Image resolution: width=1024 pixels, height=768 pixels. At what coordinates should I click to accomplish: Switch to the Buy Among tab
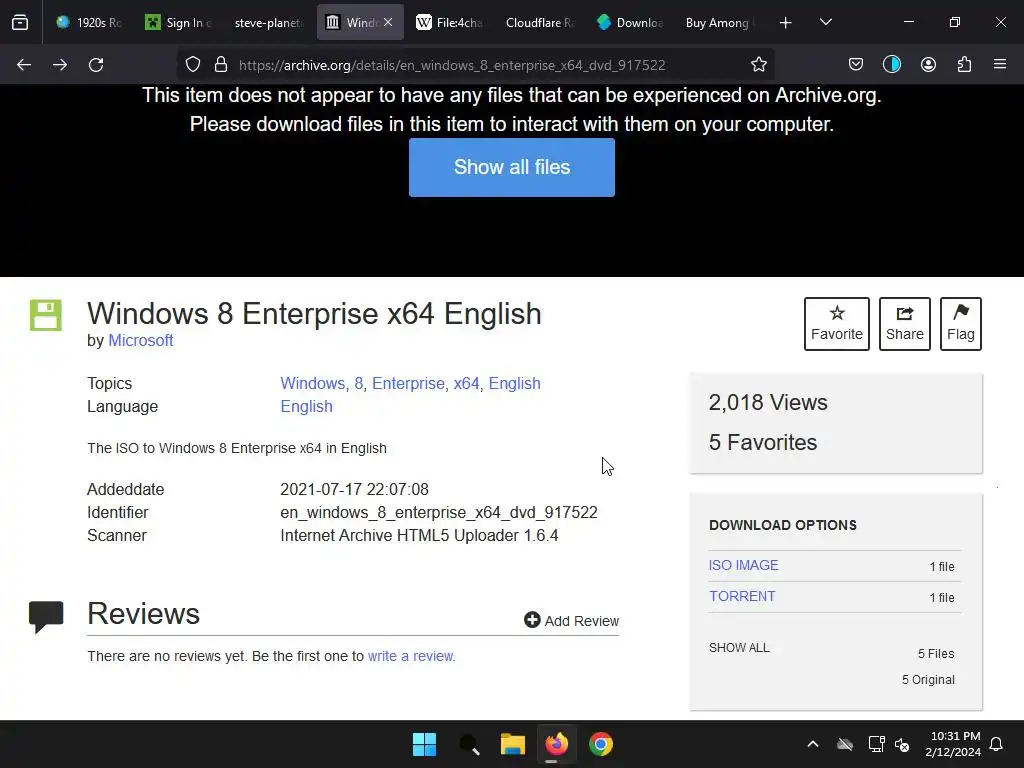coord(720,22)
